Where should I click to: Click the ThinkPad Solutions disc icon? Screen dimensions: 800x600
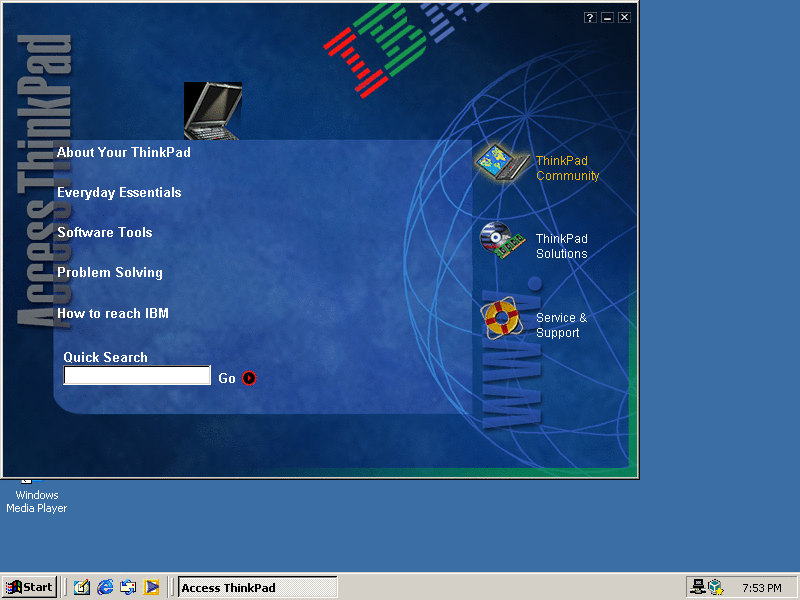[x=502, y=241]
